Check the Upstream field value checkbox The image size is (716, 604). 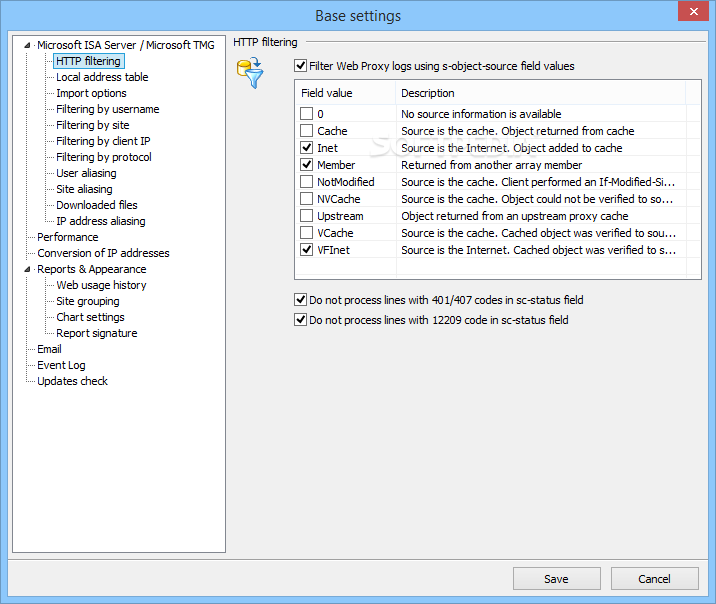pos(306,215)
